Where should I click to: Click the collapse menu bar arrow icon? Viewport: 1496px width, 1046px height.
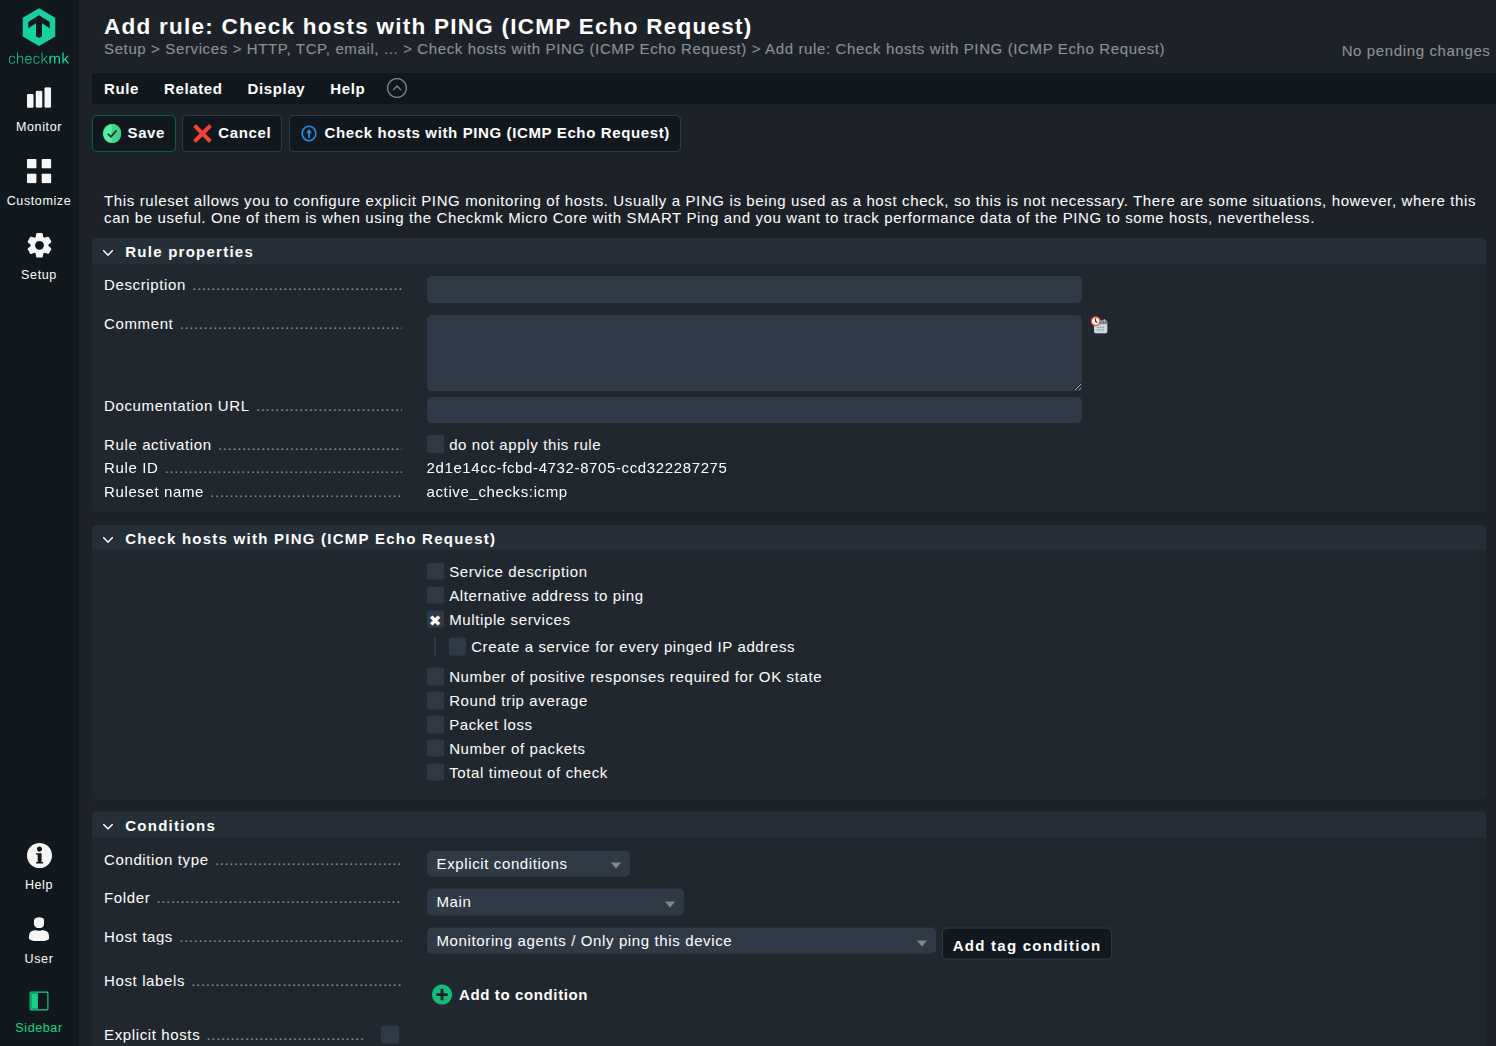pos(397,88)
